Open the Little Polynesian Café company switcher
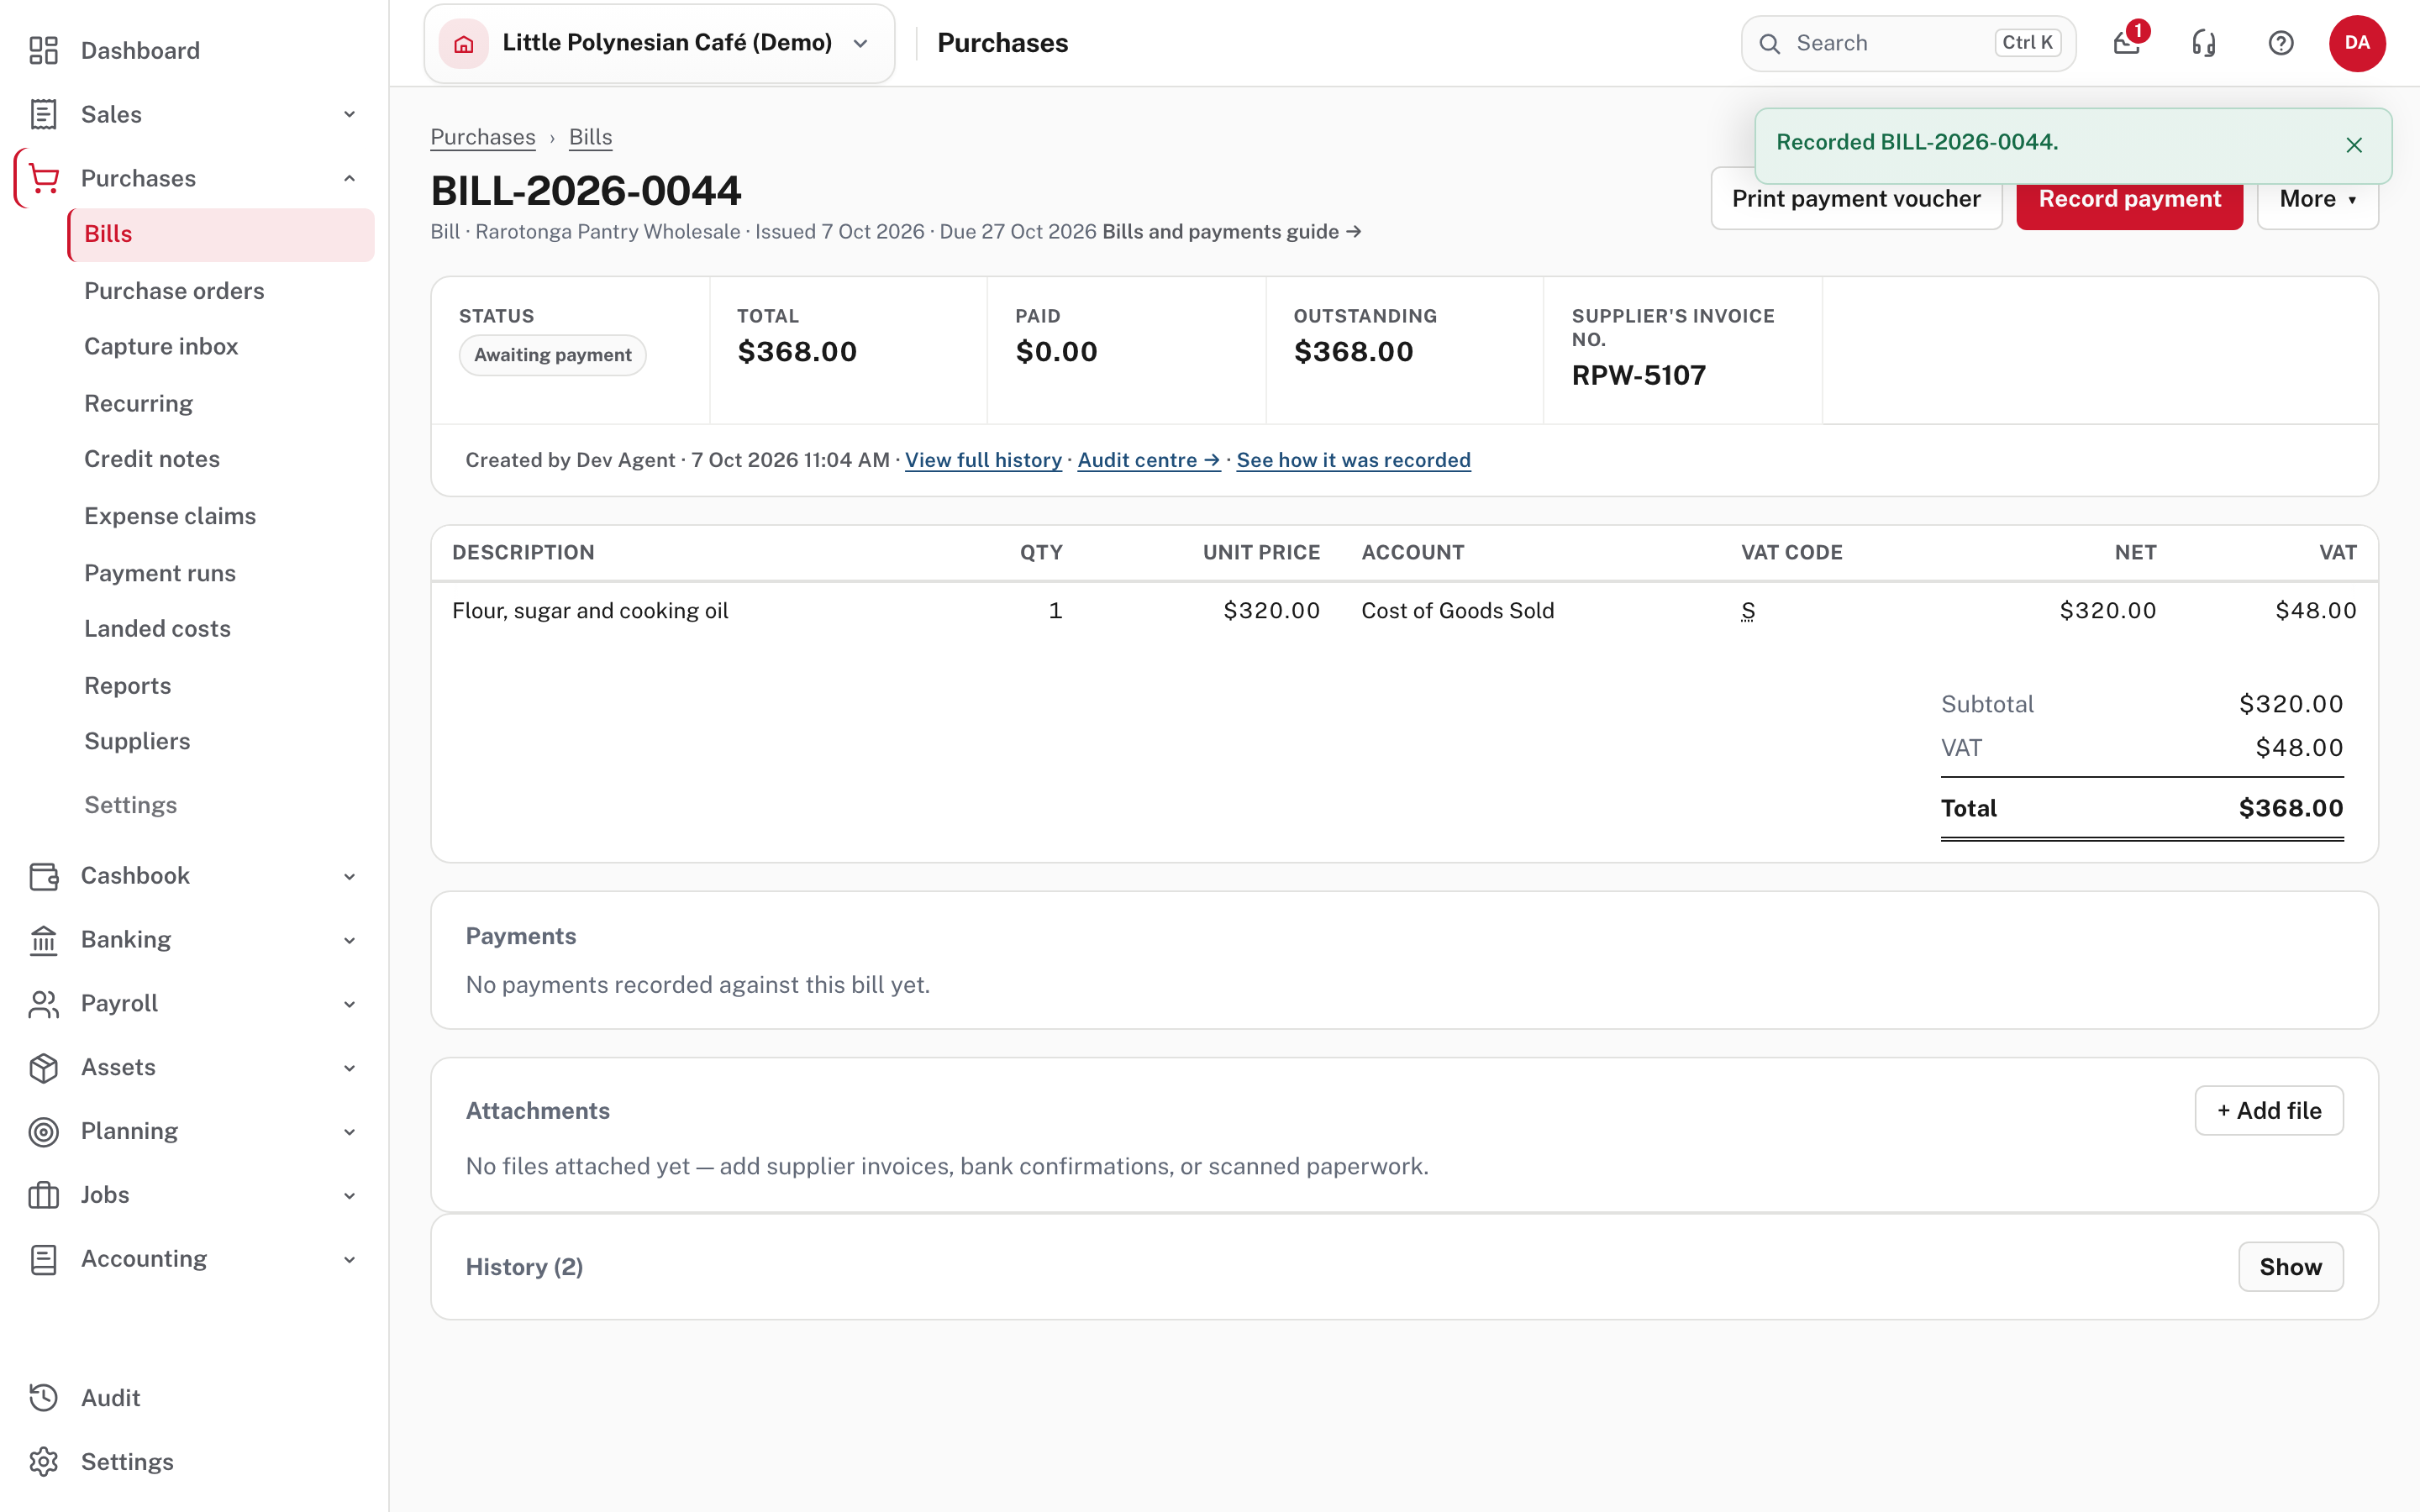The image size is (2420, 1512). [659, 43]
